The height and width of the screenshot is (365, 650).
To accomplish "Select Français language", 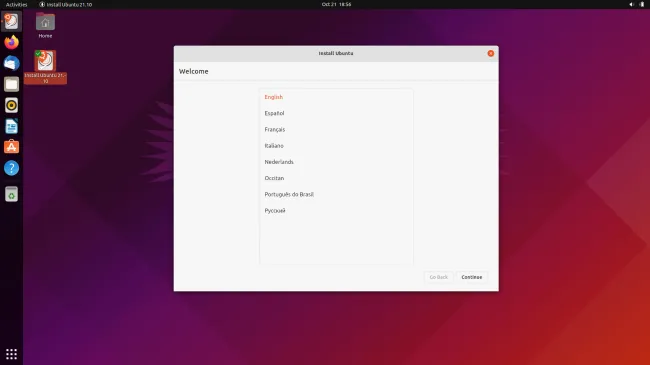I will [336, 129].
